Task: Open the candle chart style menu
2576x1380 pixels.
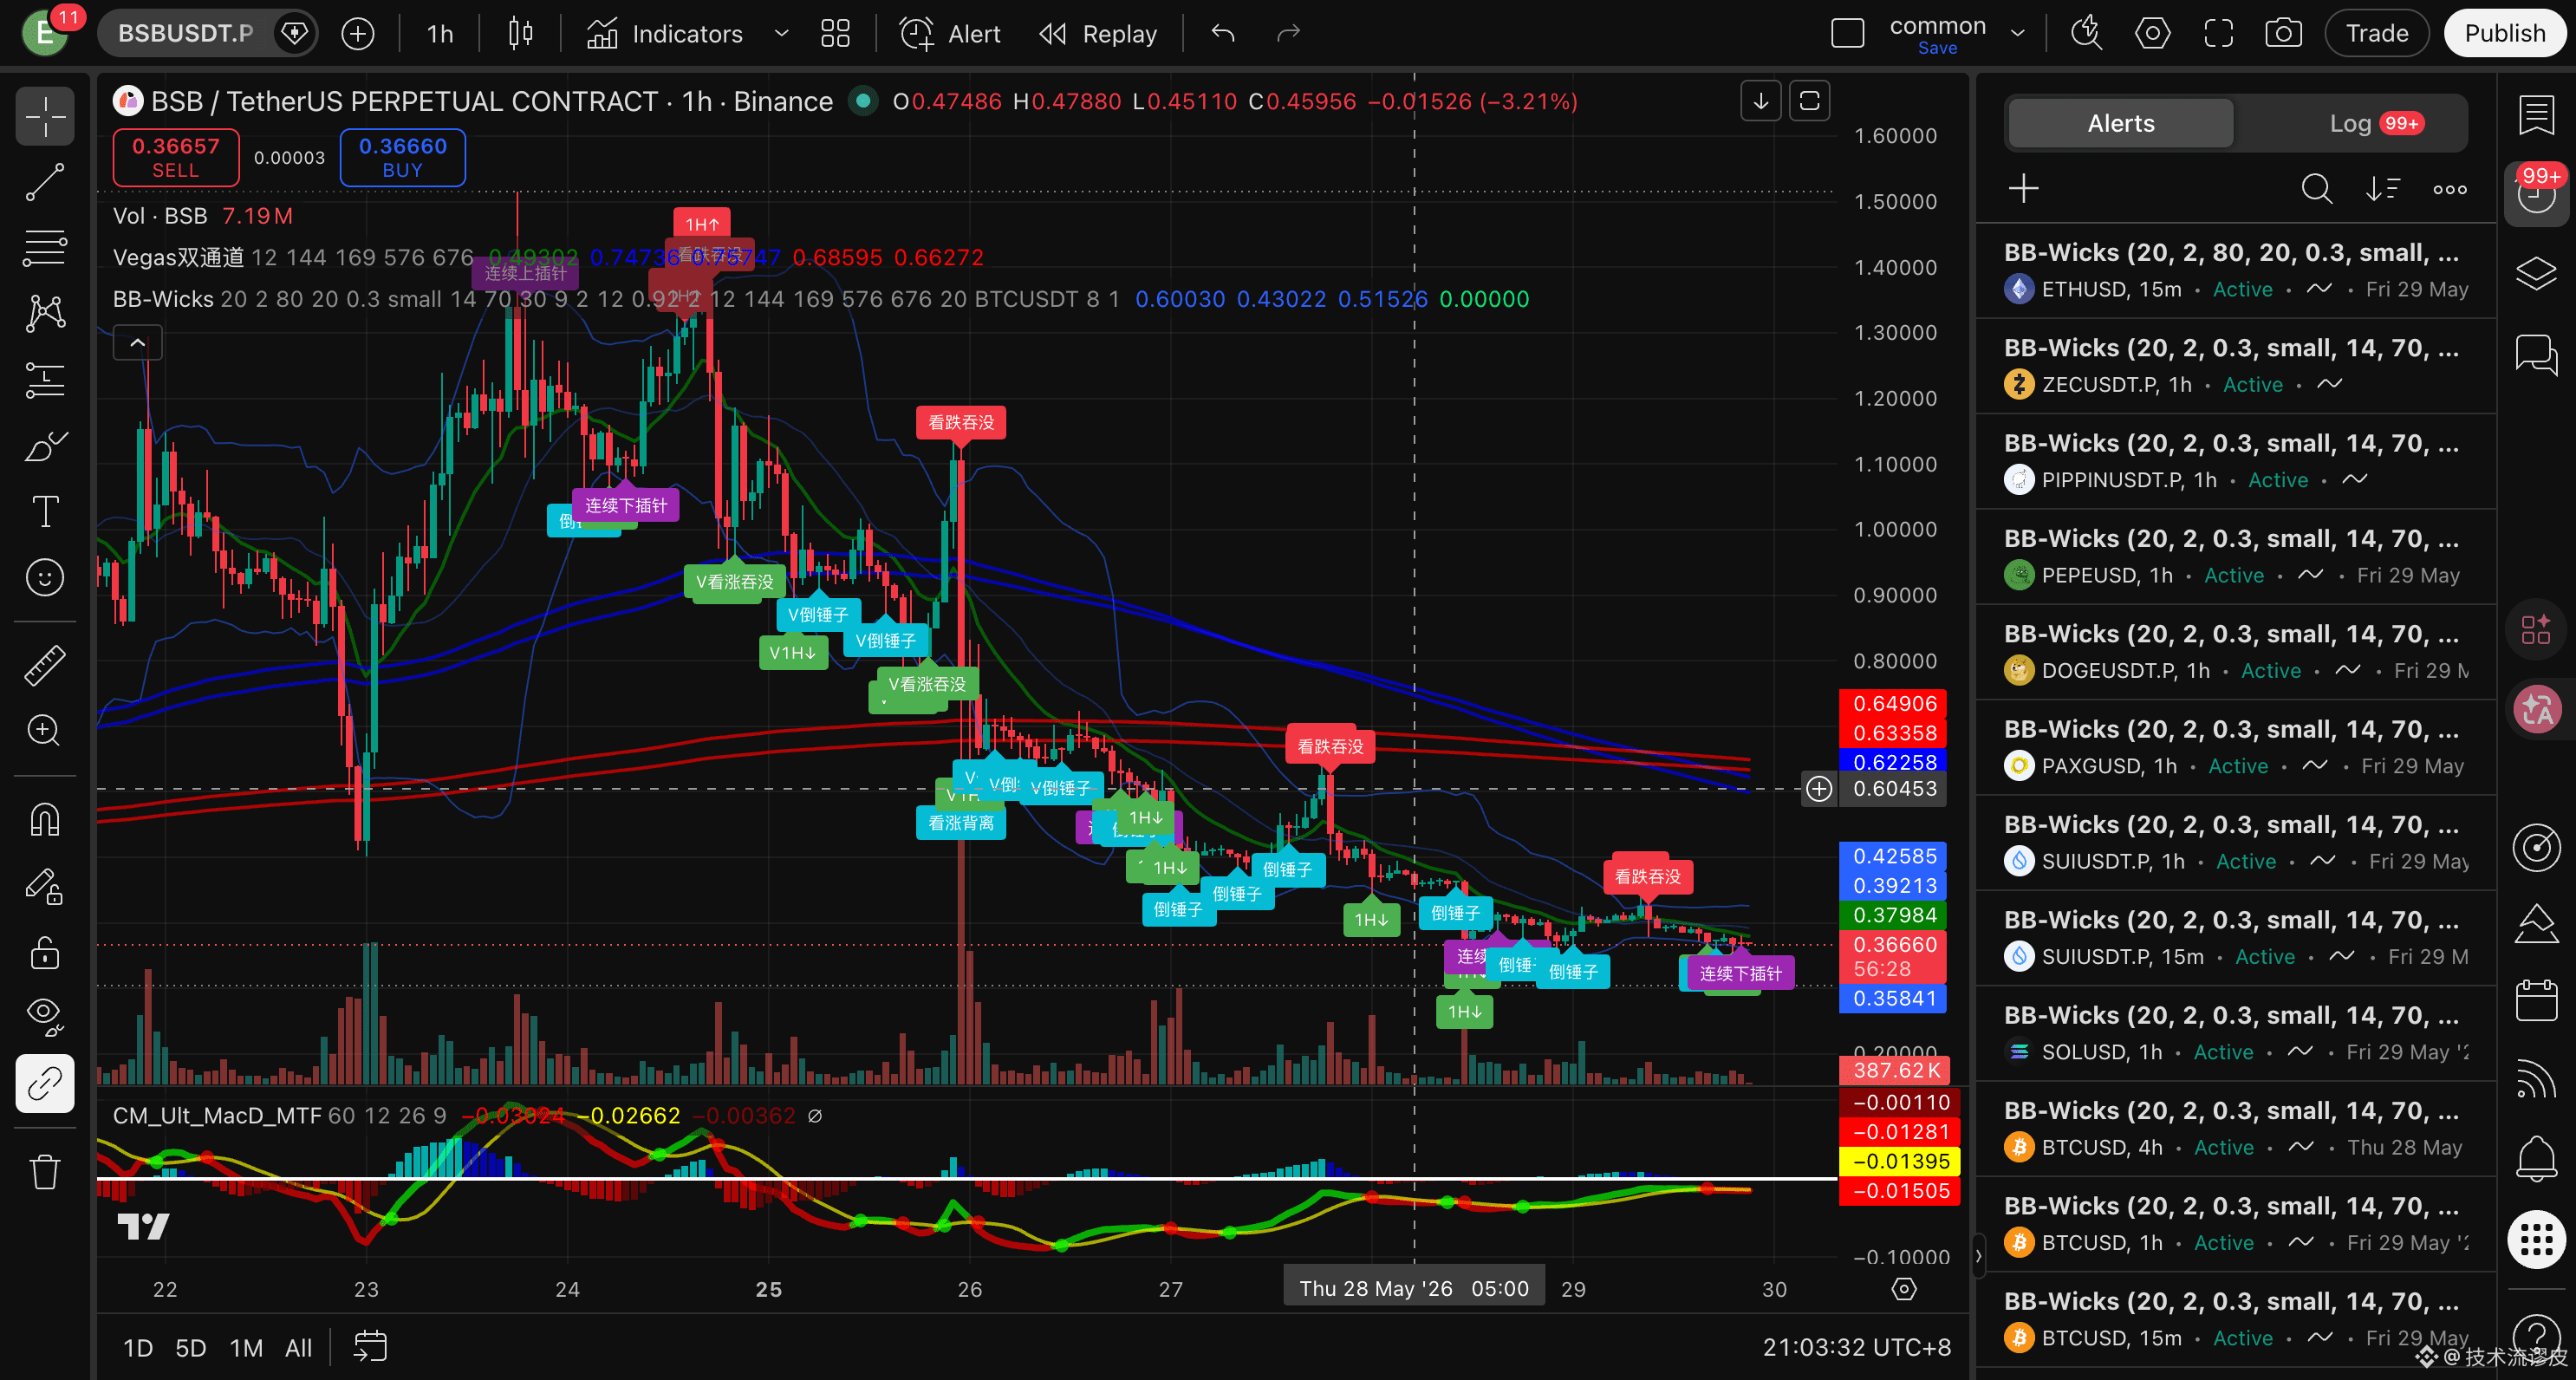Action: 520,34
